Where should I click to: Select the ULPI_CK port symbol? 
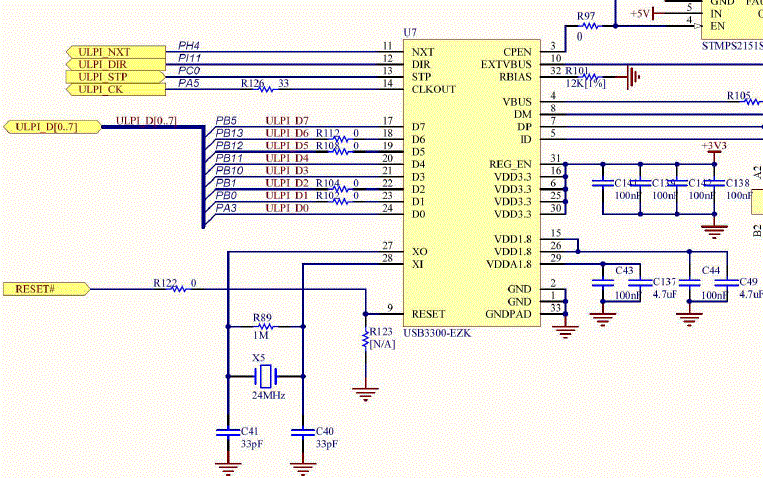[x=116, y=90]
